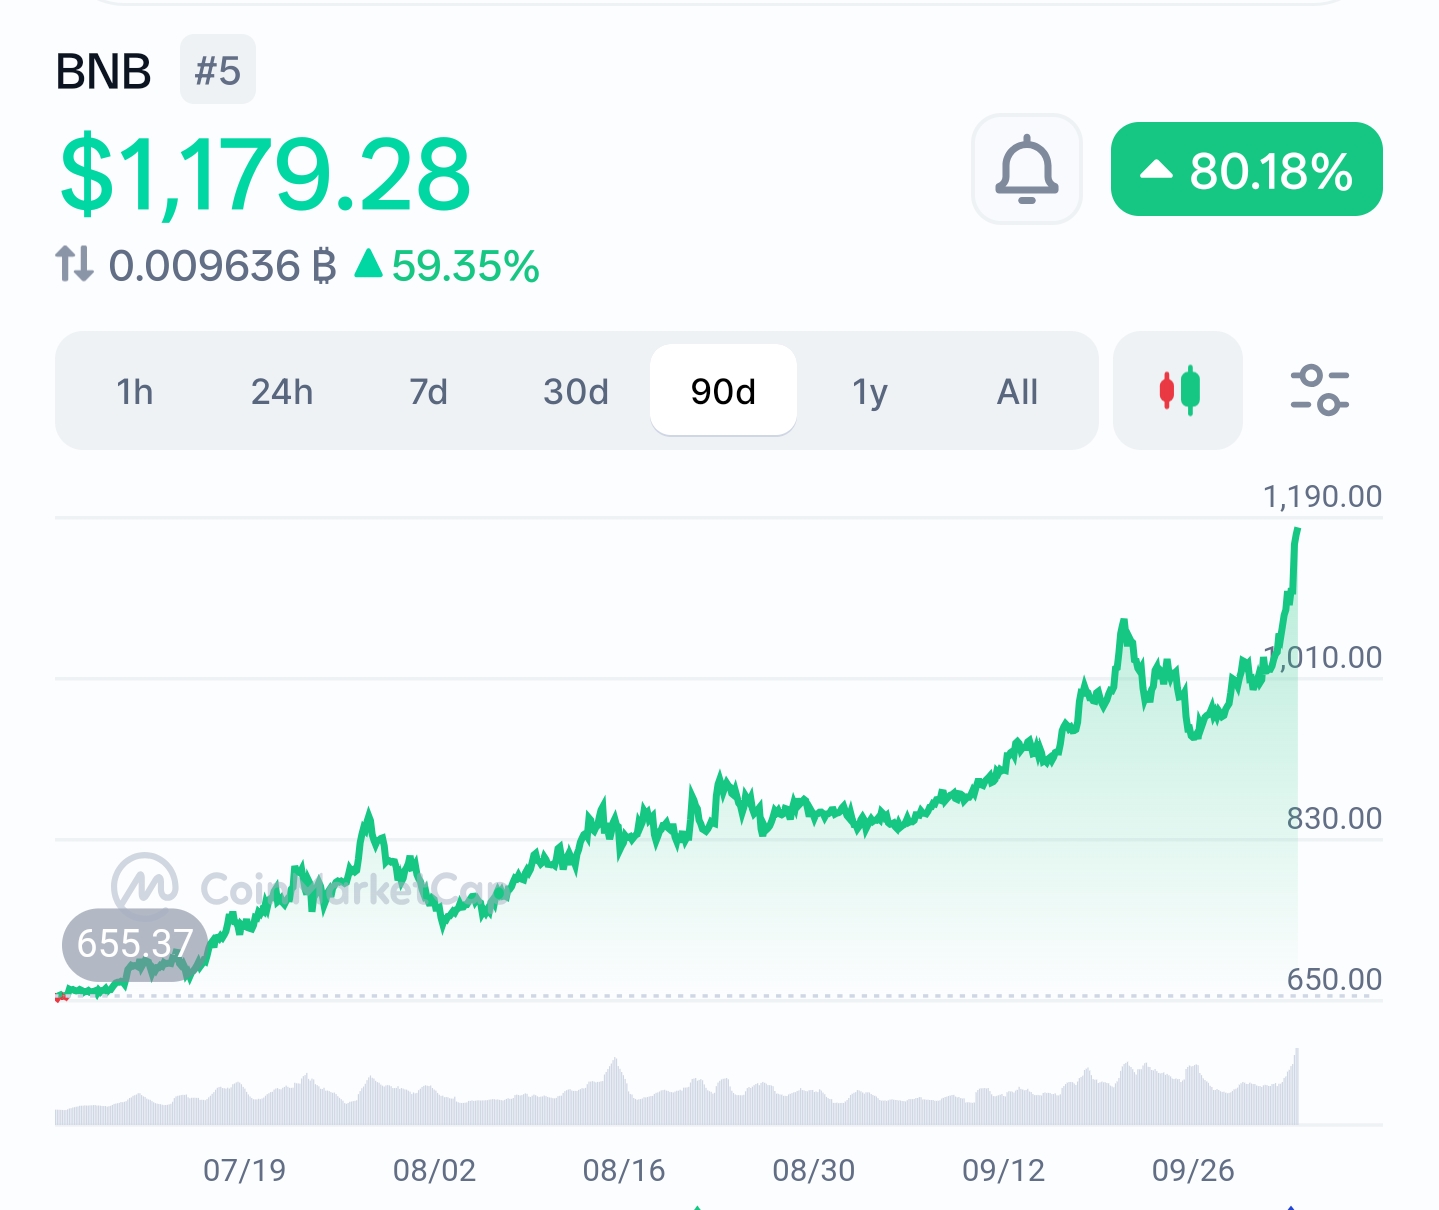
Task: Tap the price alert bell icon
Action: point(1026,169)
